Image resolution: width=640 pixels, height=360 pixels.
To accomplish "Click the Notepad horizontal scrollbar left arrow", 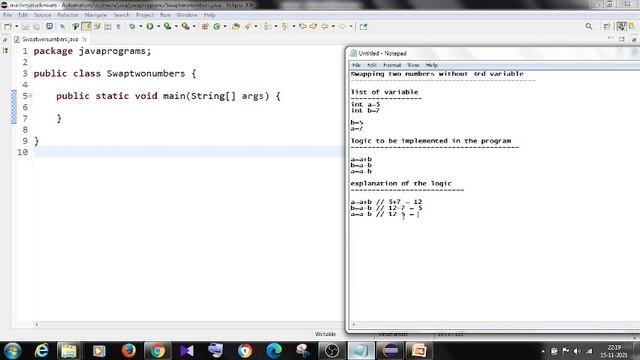I will tap(353, 324).
